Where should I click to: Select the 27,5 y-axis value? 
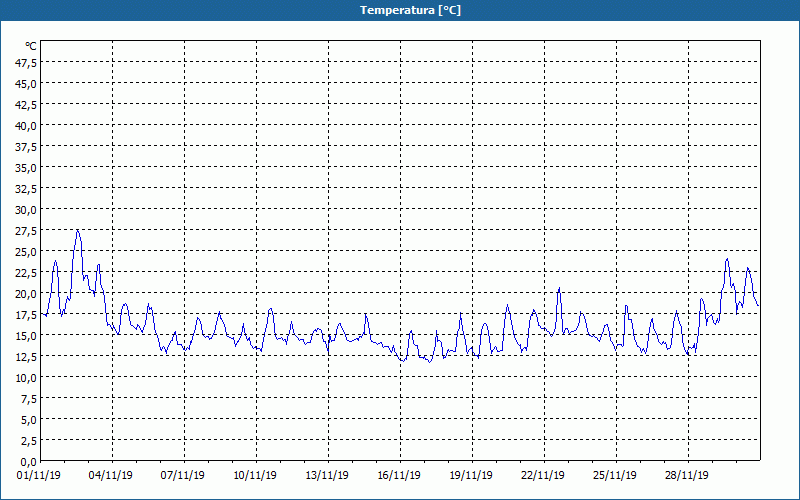coord(27,231)
